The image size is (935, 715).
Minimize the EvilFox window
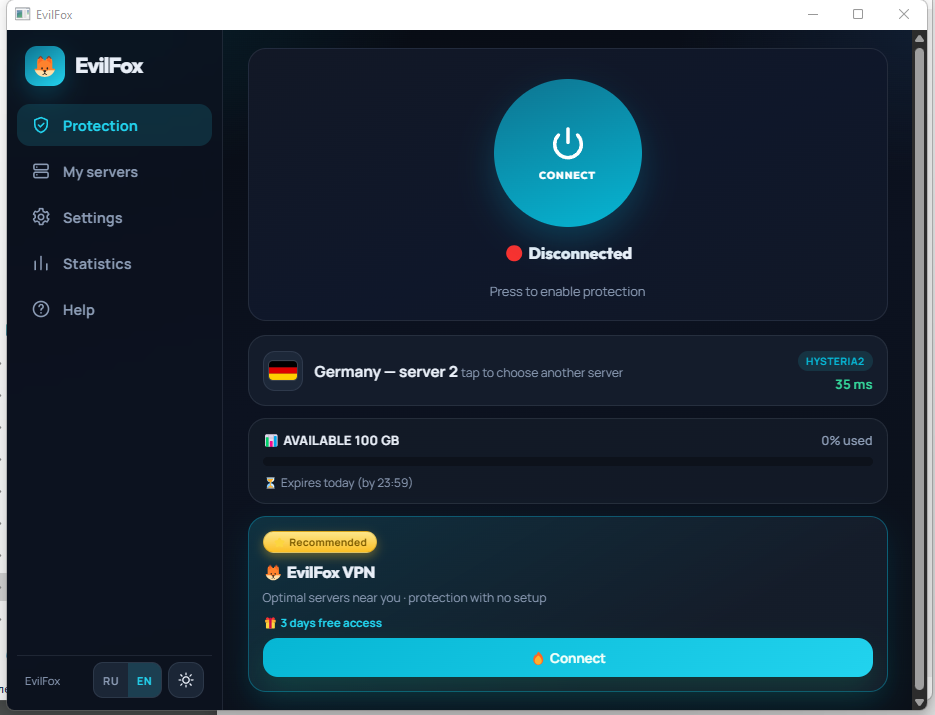click(x=813, y=14)
